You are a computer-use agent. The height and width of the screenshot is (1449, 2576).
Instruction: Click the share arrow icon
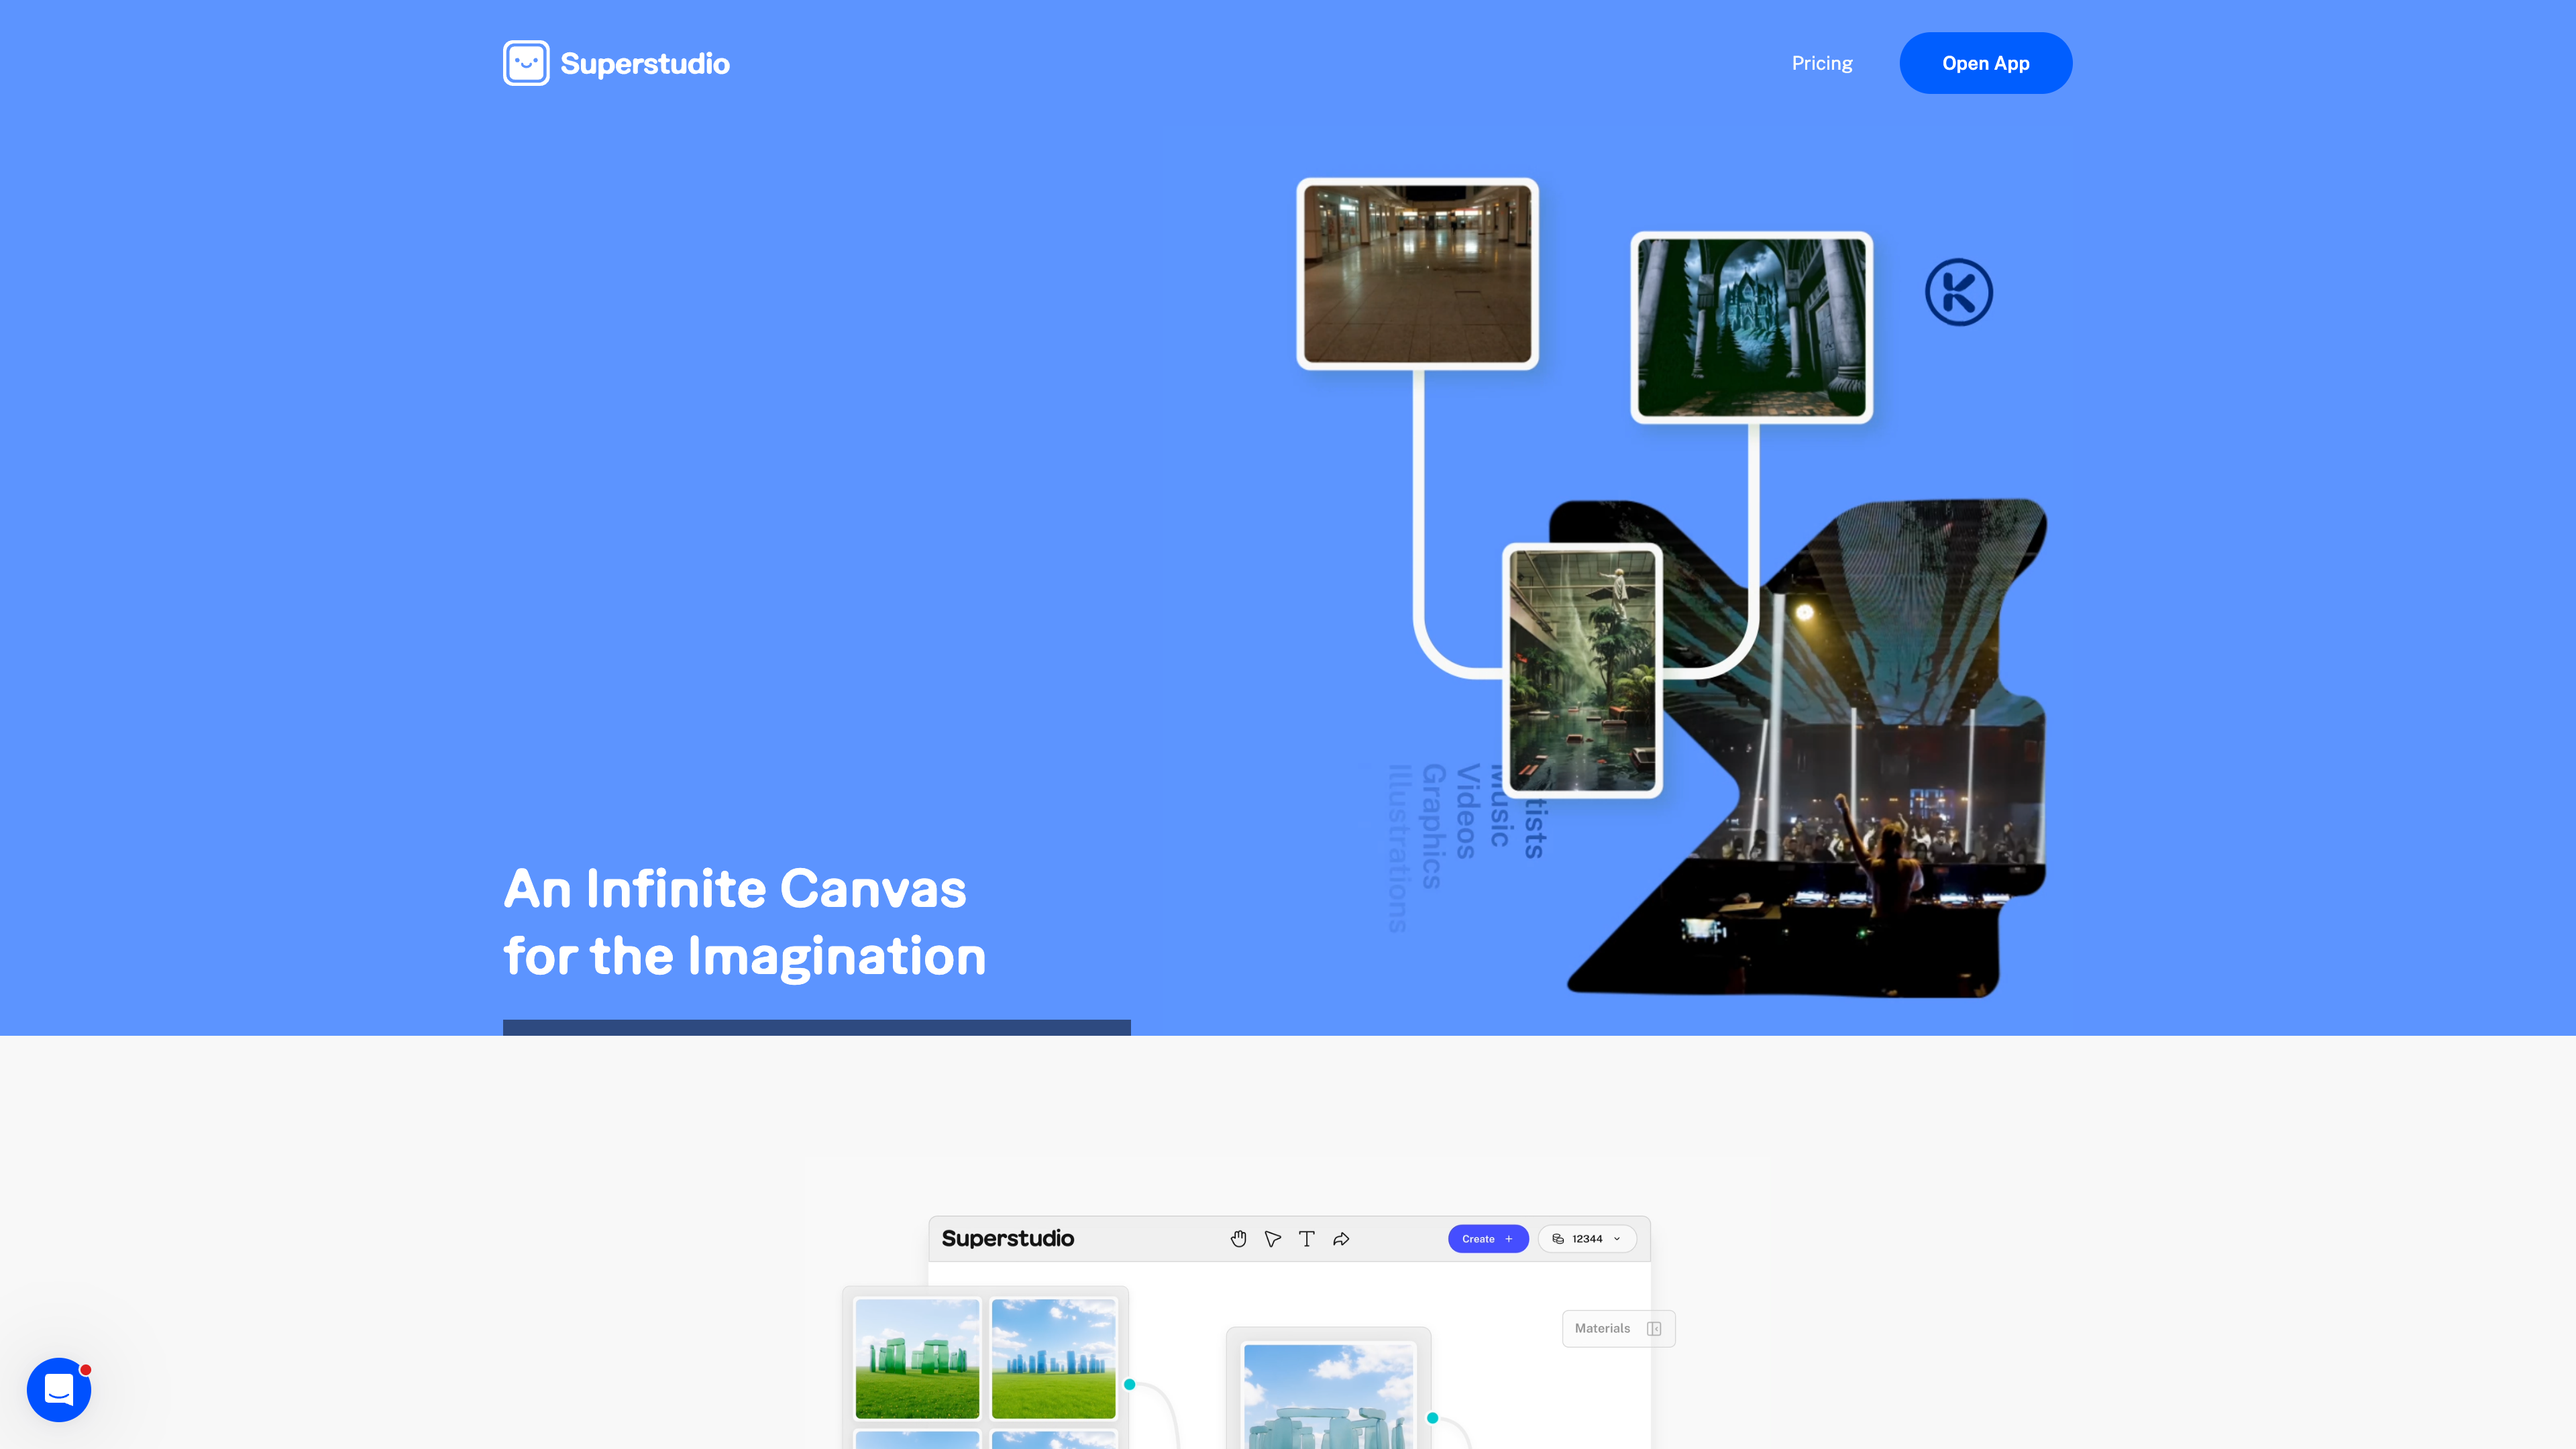pyautogui.click(x=1341, y=1239)
